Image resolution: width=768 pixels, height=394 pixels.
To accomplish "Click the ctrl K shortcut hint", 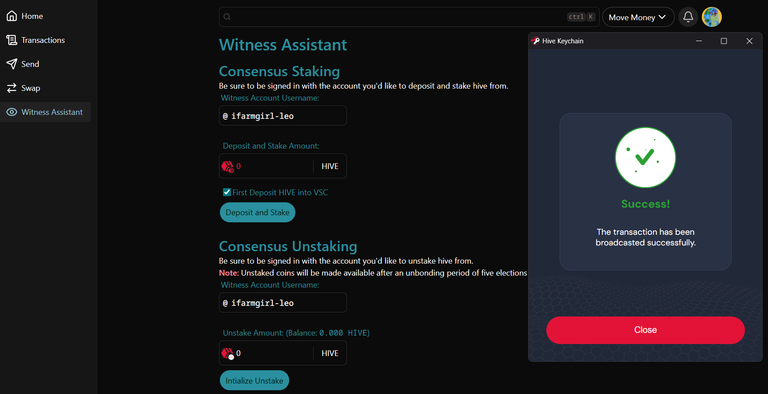I will tap(581, 17).
